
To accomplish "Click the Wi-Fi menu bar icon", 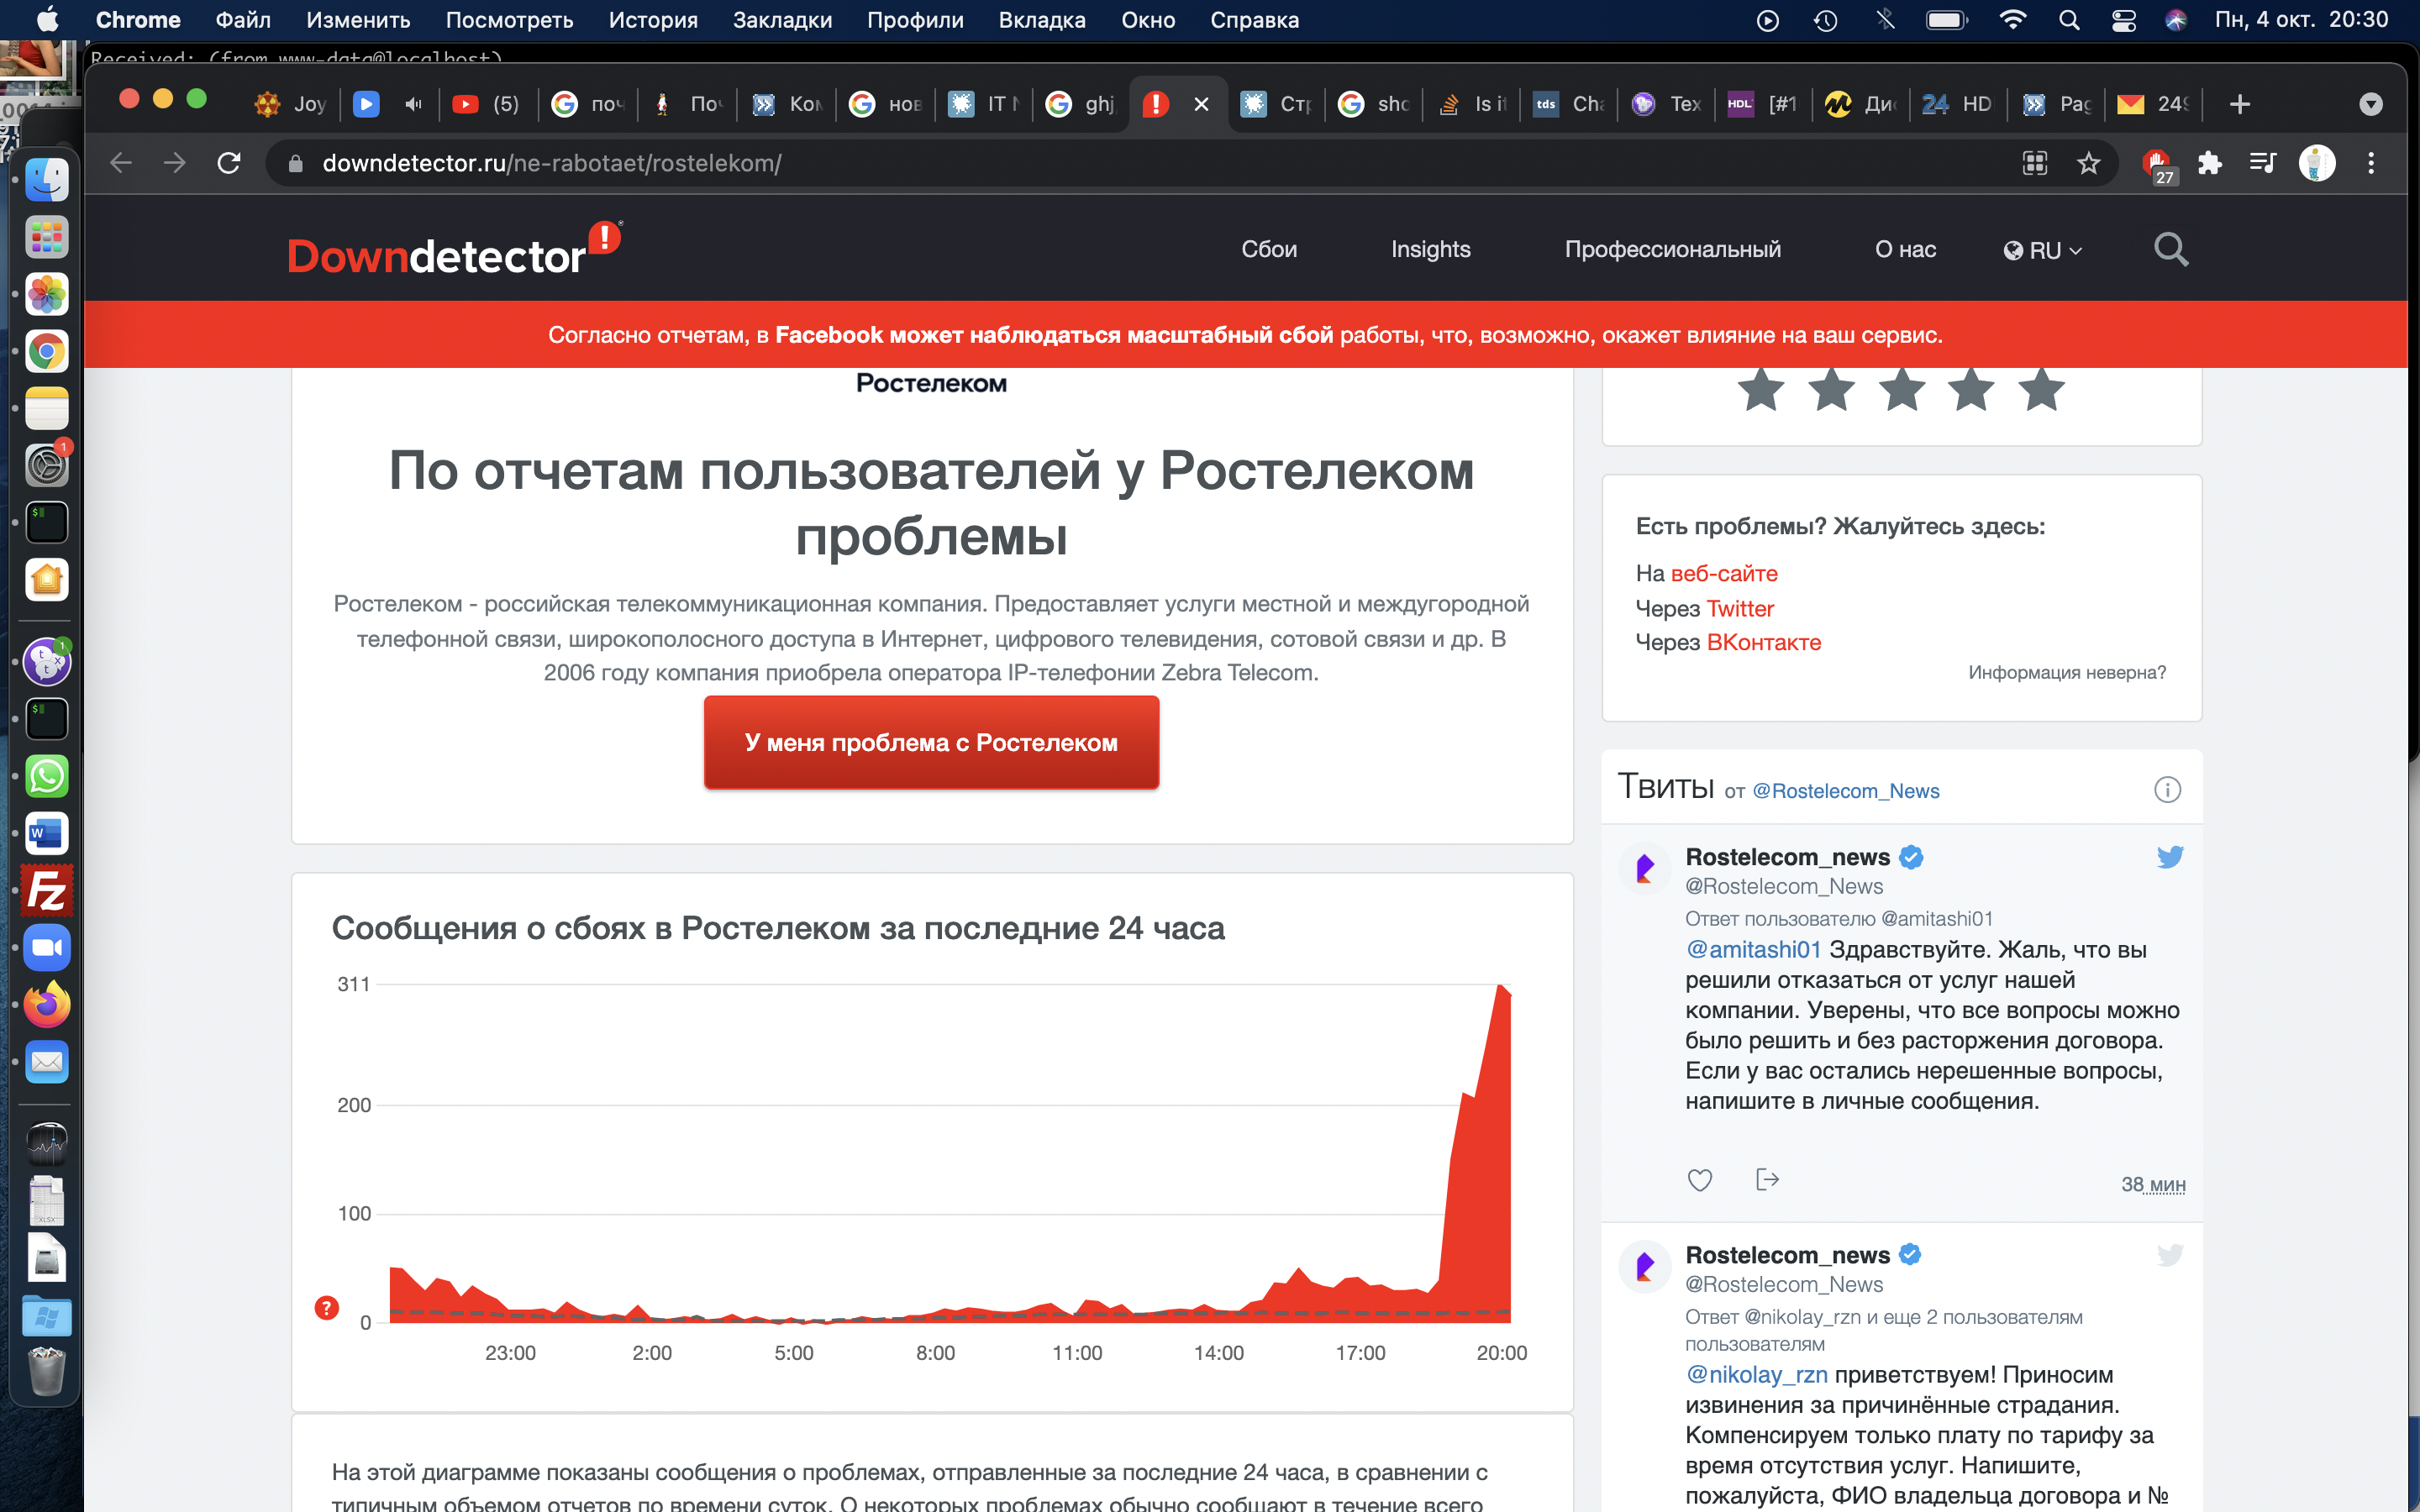I will [x=2012, y=20].
